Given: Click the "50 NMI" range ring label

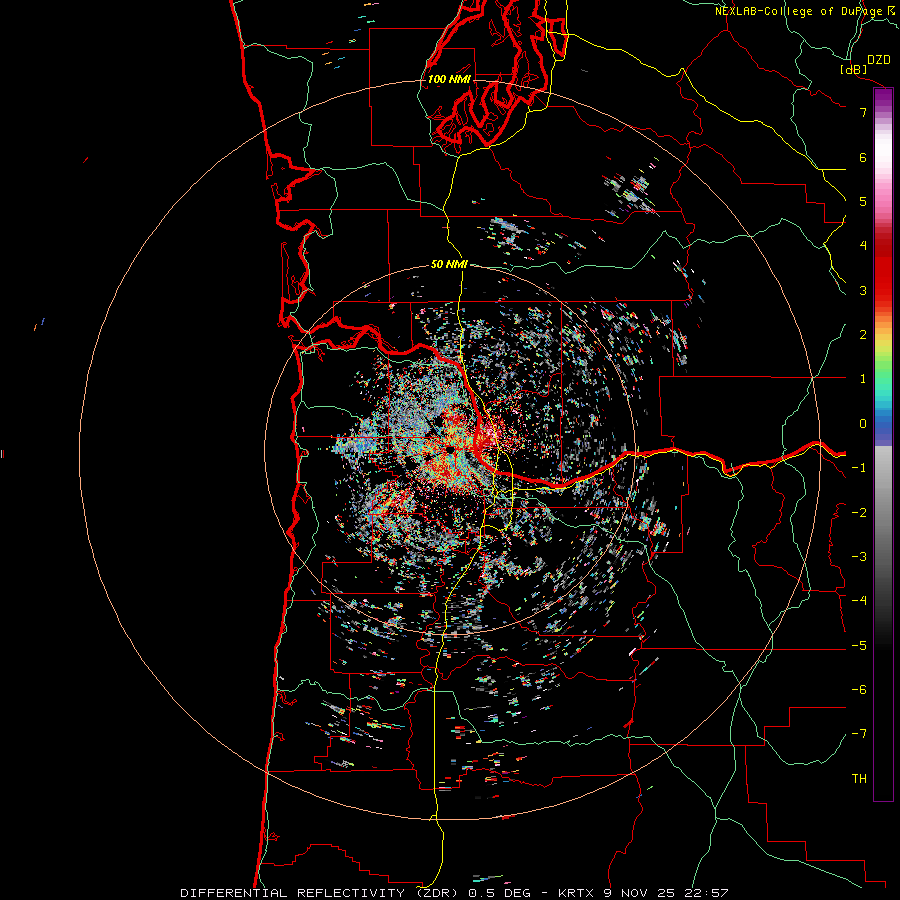Looking at the screenshot, I should (x=449, y=265).
